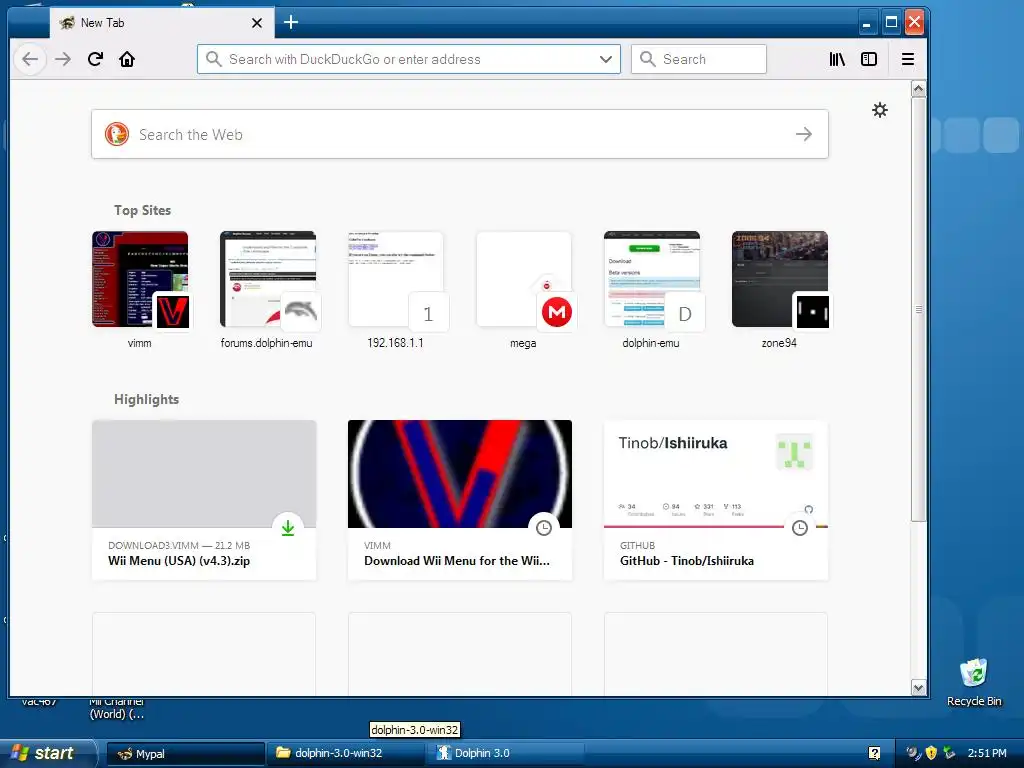Viewport: 1024px width, 768px height.
Task: Click the V favicon badge on vimm tile
Action: click(x=172, y=312)
